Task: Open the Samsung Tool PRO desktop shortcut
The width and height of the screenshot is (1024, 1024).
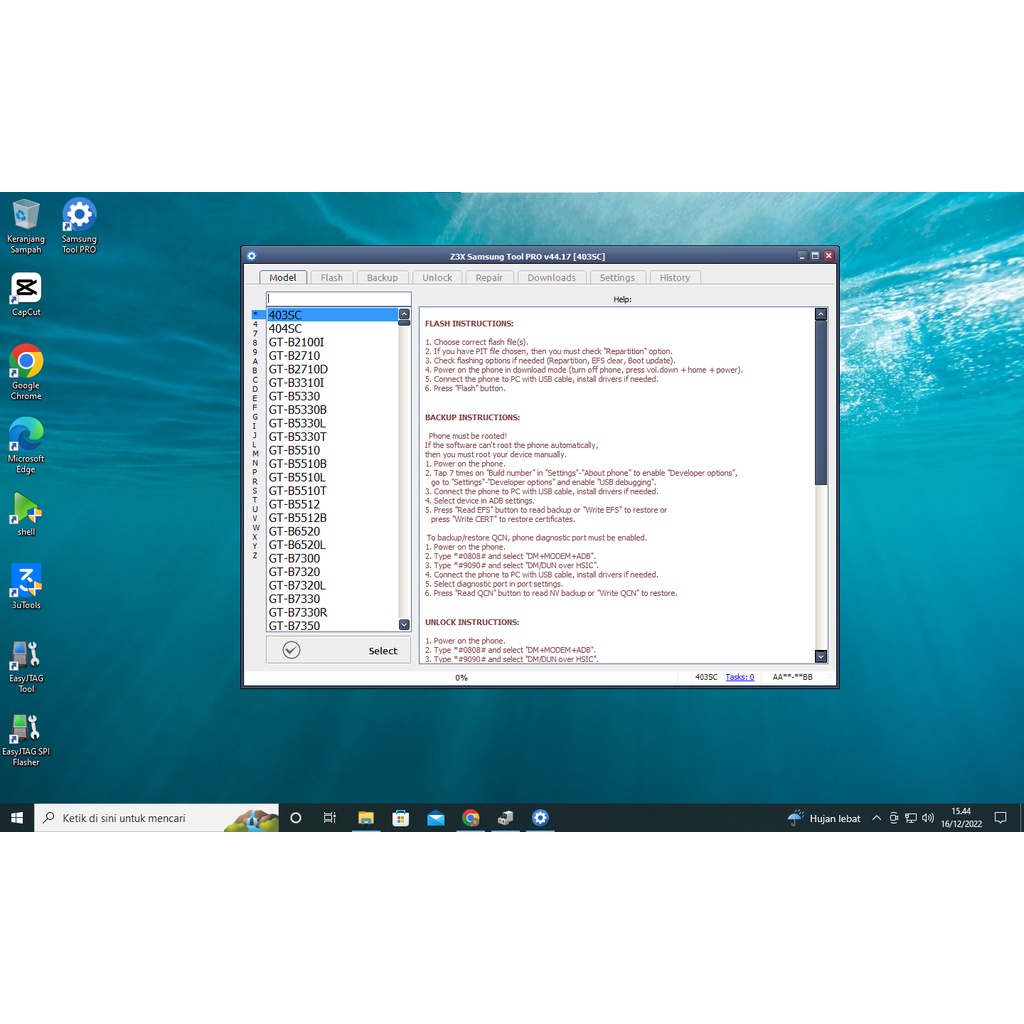Action: pos(79,226)
